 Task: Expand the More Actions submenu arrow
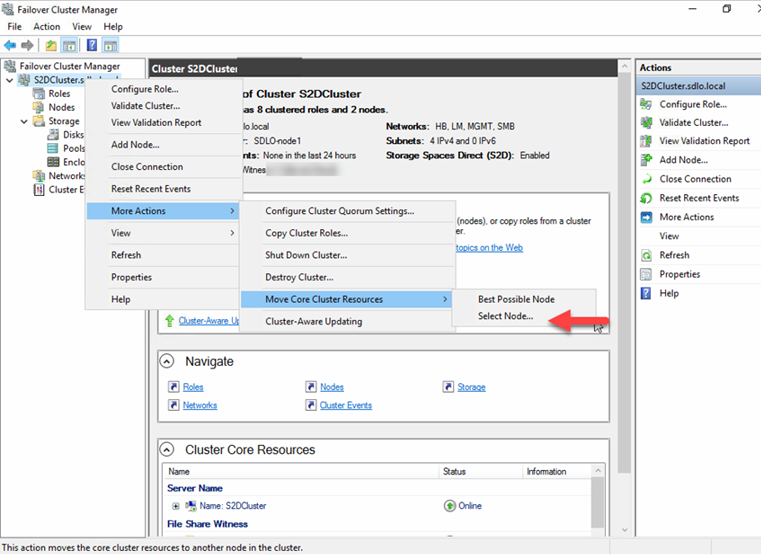(x=232, y=211)
